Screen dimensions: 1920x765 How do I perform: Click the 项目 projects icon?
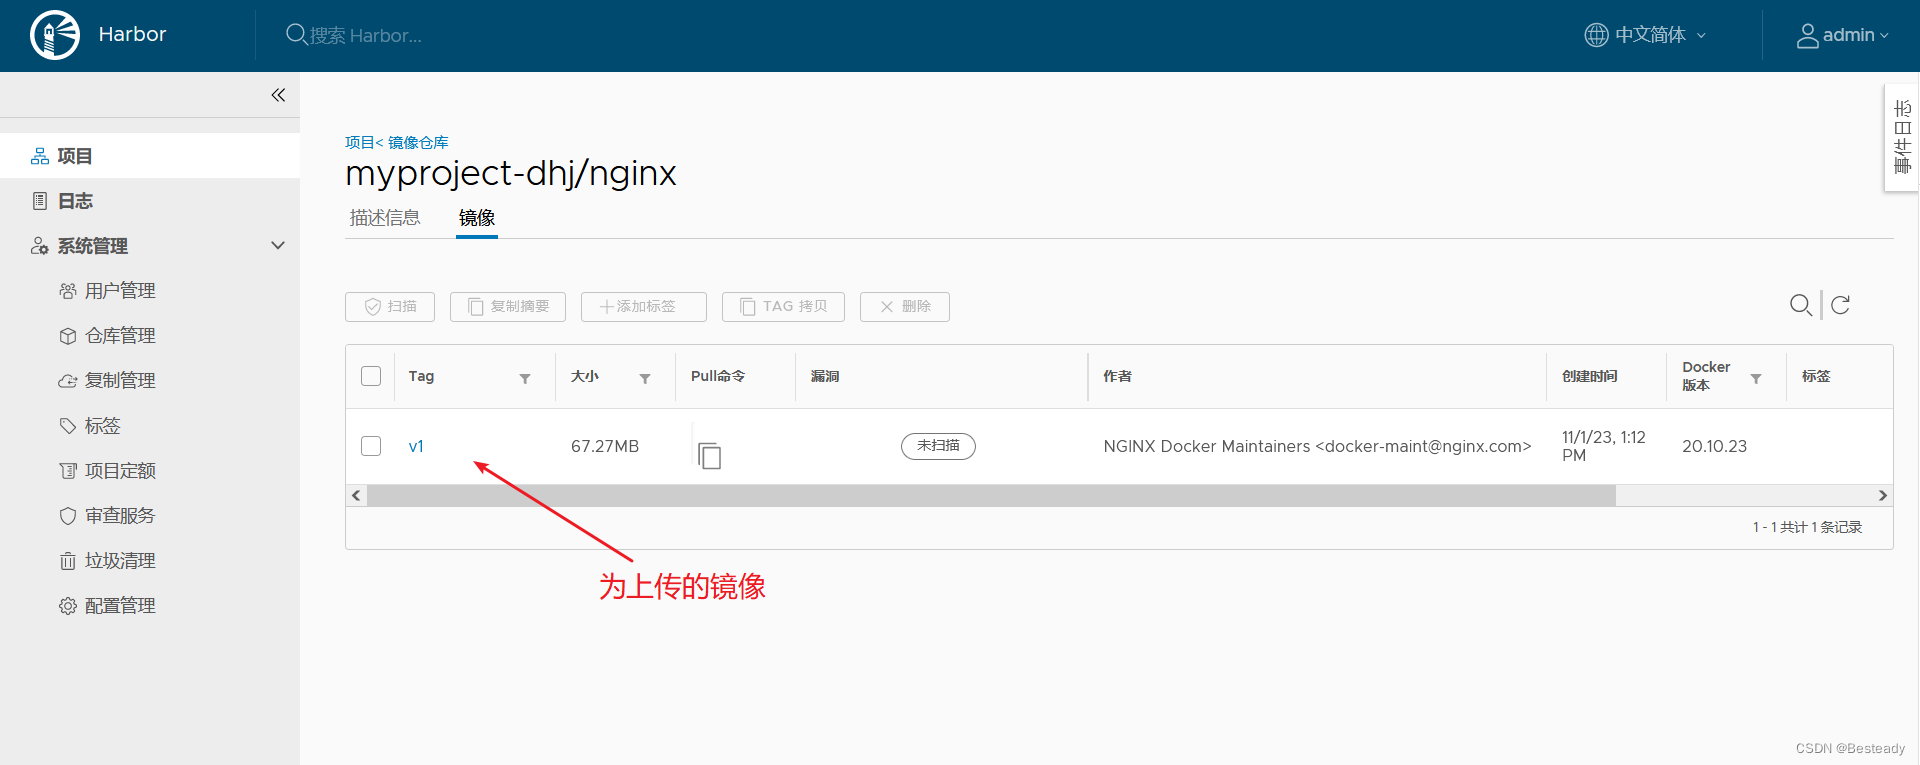pyautogui.click(x=40, y=156)
